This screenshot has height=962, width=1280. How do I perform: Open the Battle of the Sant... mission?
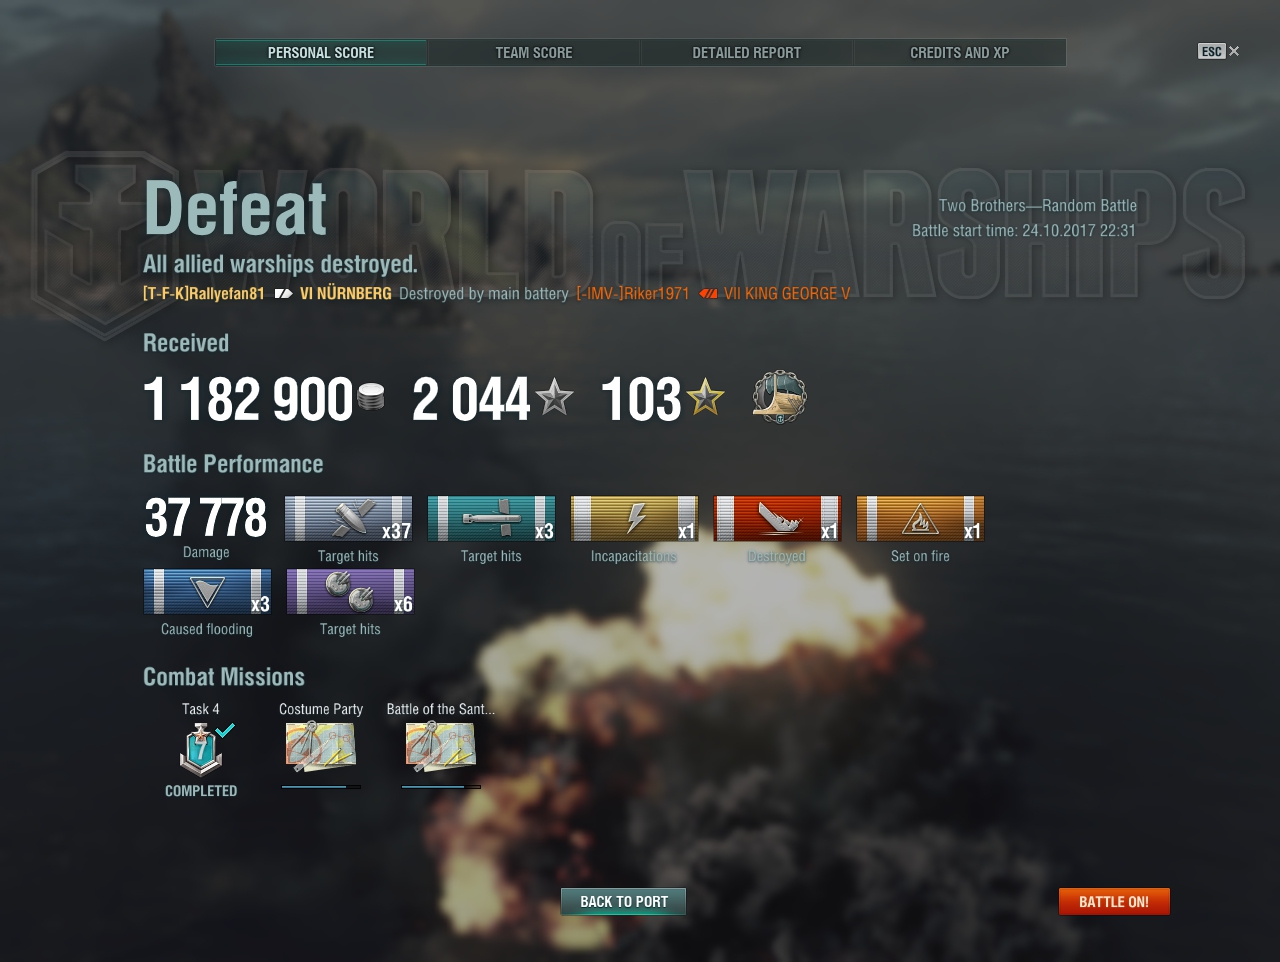point(441,747)
